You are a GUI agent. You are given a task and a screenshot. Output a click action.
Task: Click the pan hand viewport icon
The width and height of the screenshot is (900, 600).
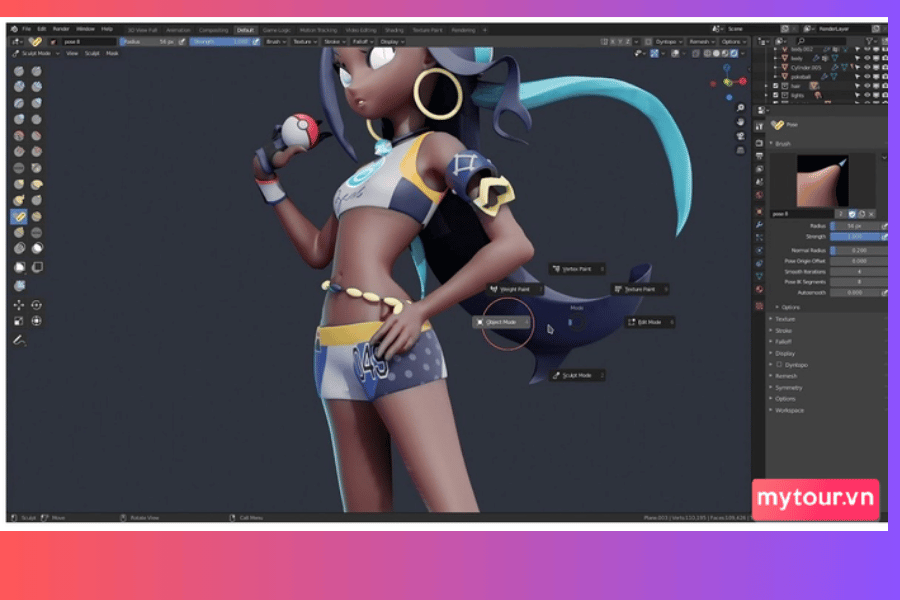tap(740, 121)
